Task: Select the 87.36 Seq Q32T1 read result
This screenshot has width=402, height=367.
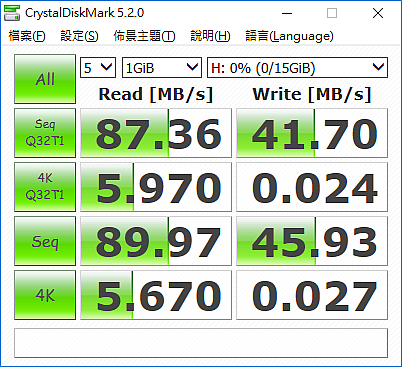Action: [x=156, y=133]
